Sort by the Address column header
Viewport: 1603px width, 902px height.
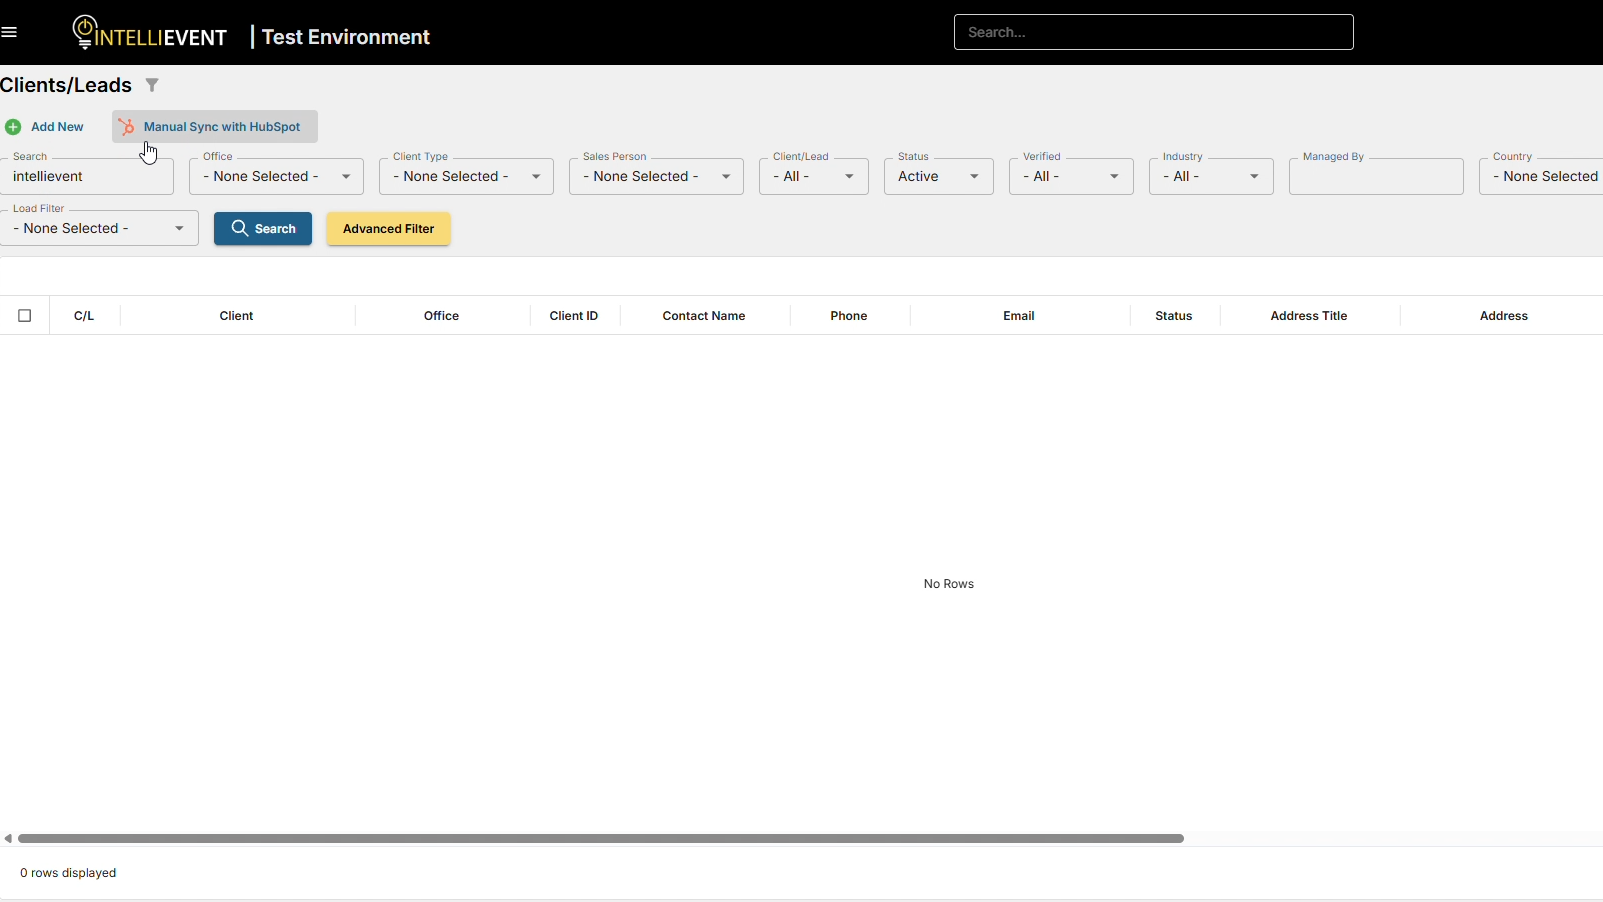point(1504,316)
